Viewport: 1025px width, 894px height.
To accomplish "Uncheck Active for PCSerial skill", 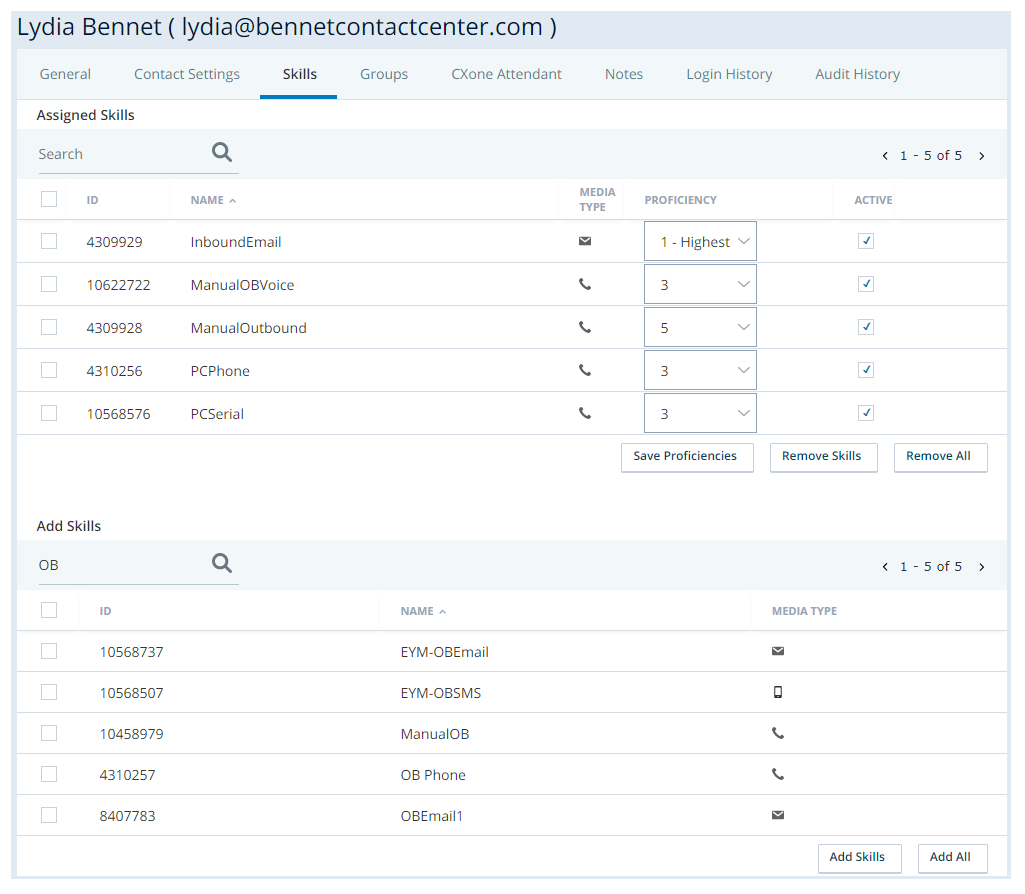I will tap(866, 413).
